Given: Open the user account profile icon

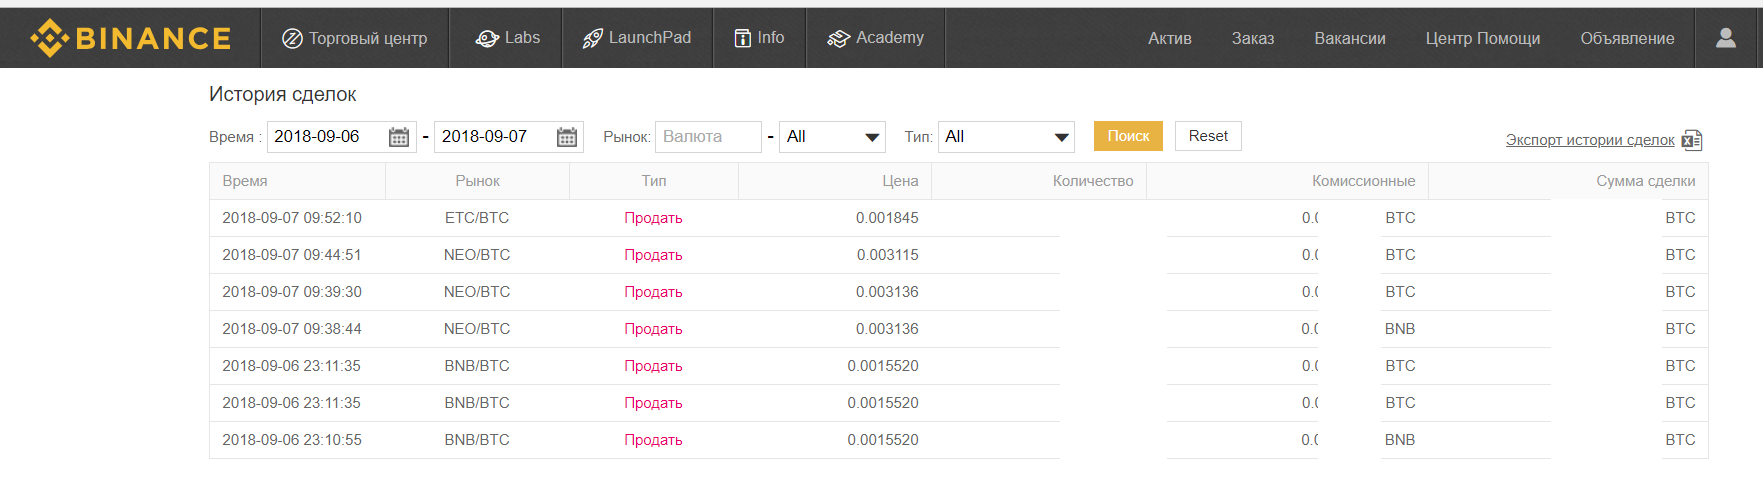Looking at the screenshot, I should (x=1725, y=38).
